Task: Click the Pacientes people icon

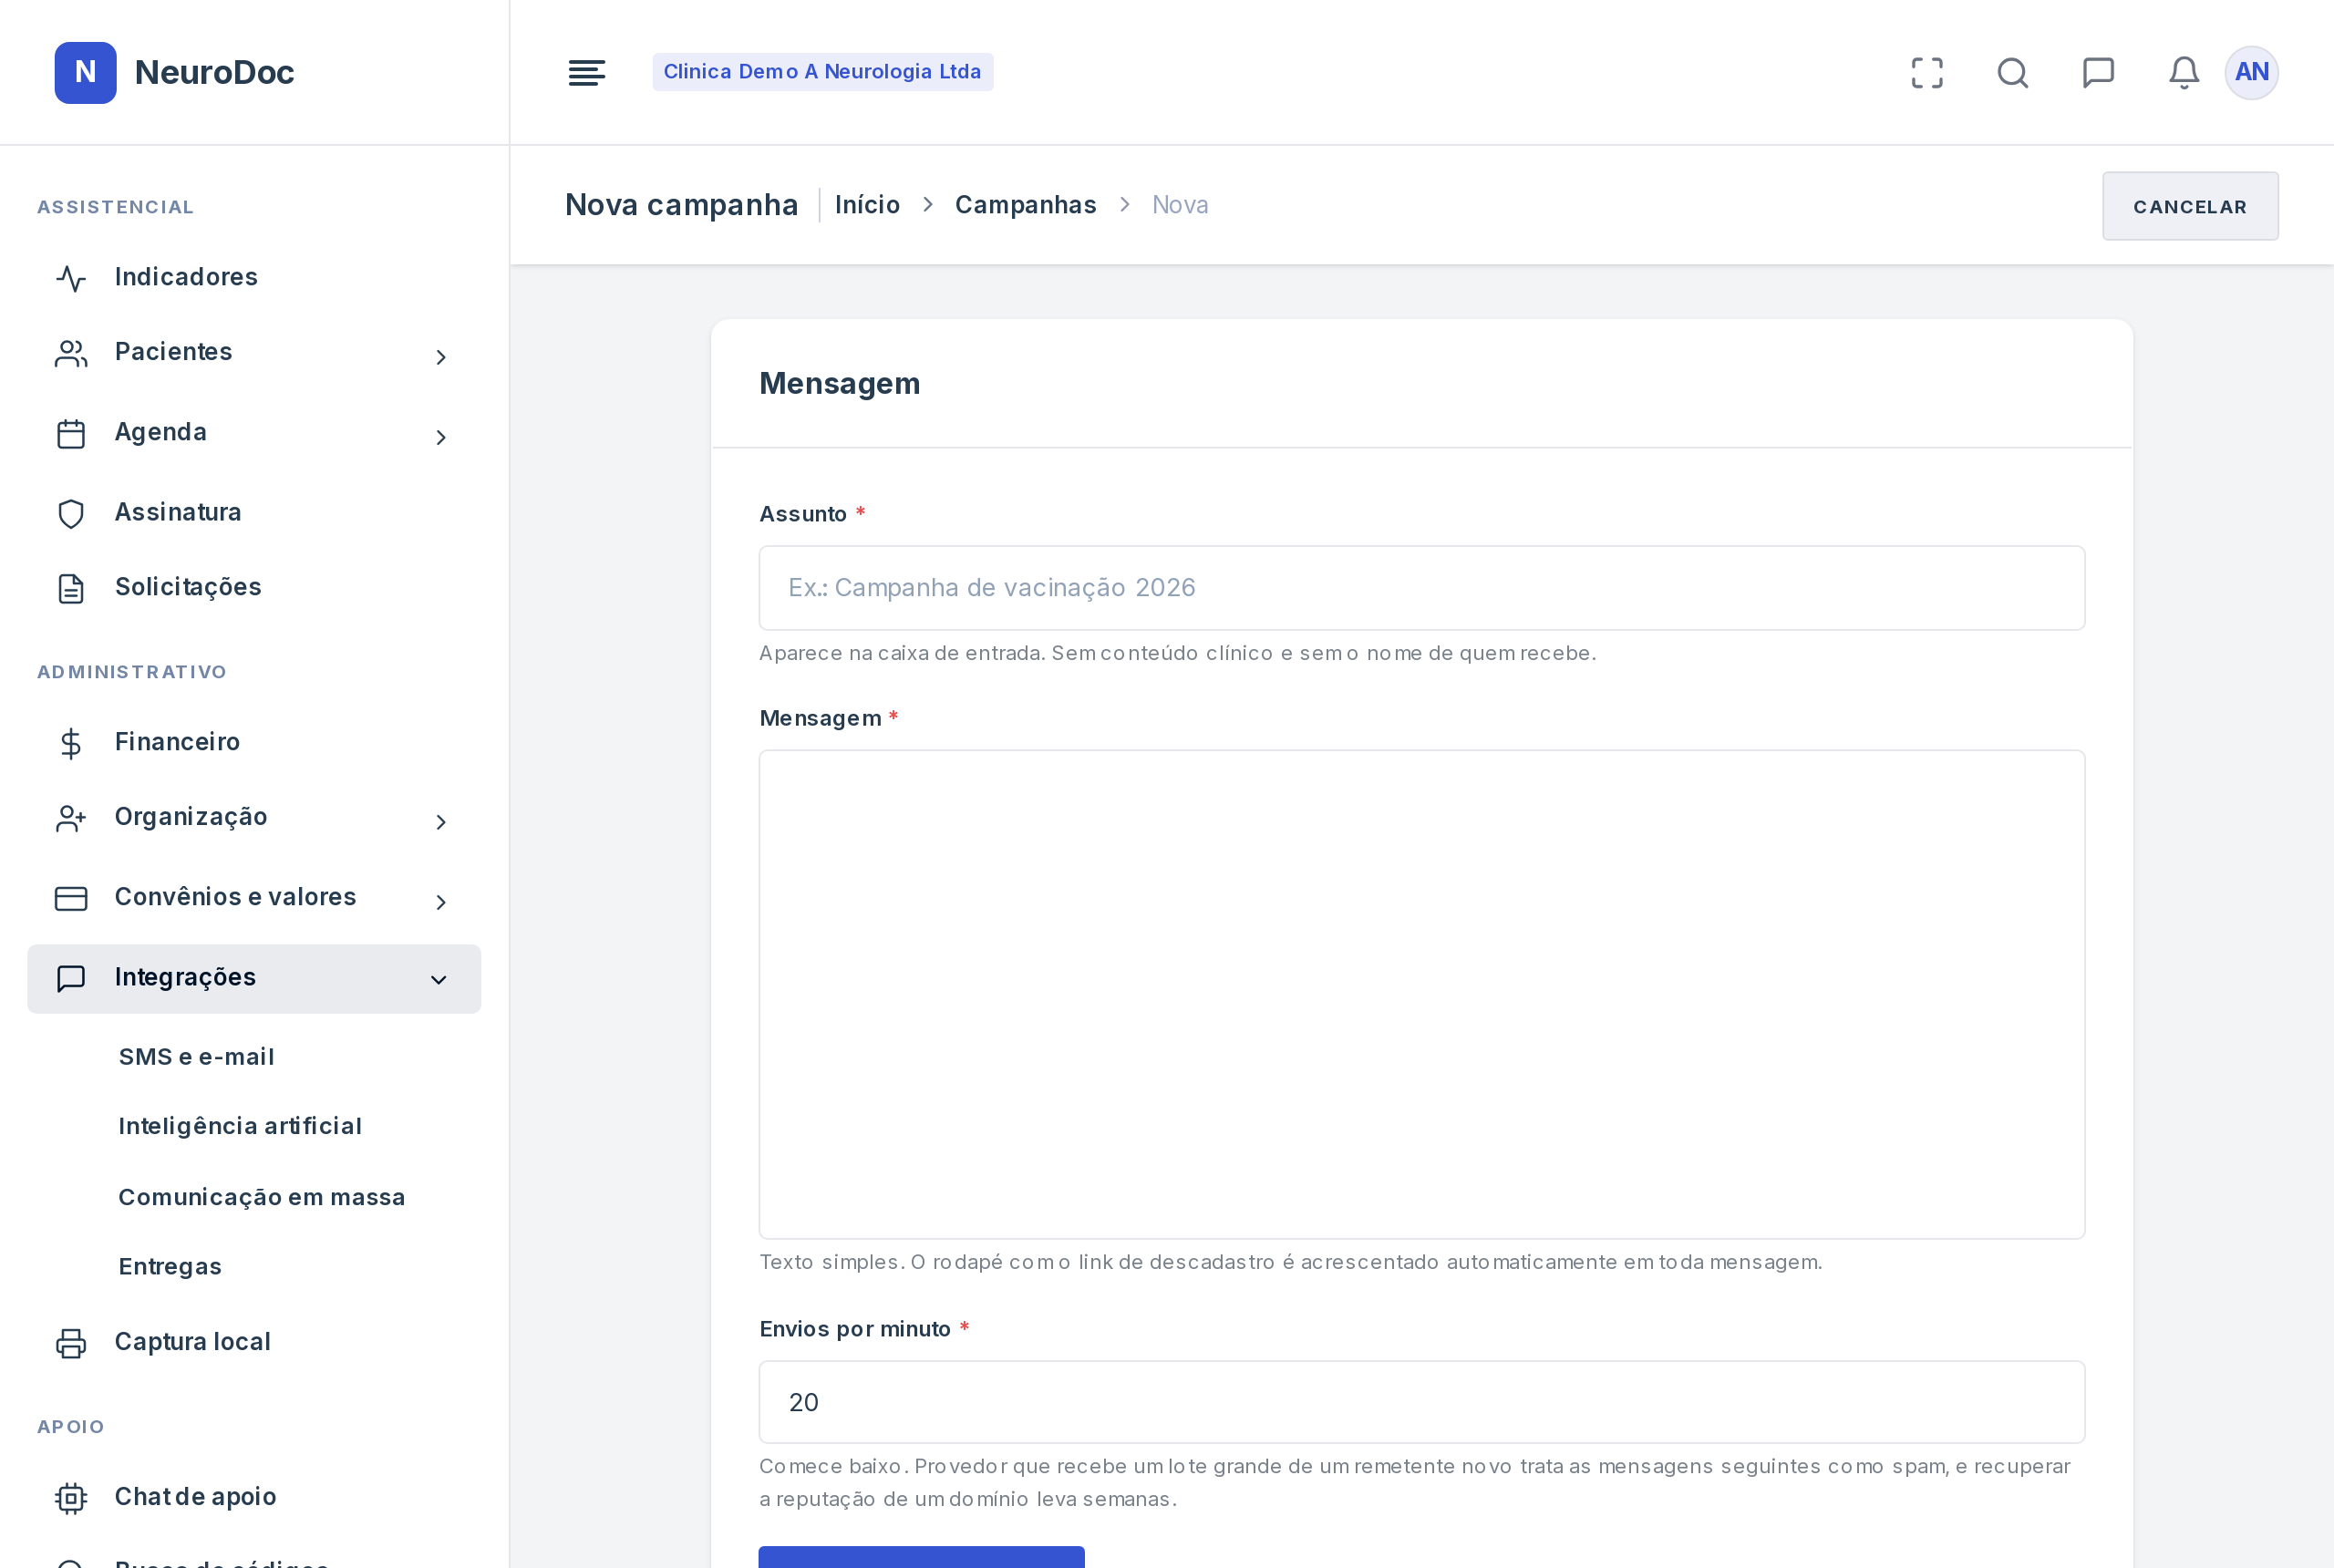Action: 71,353
